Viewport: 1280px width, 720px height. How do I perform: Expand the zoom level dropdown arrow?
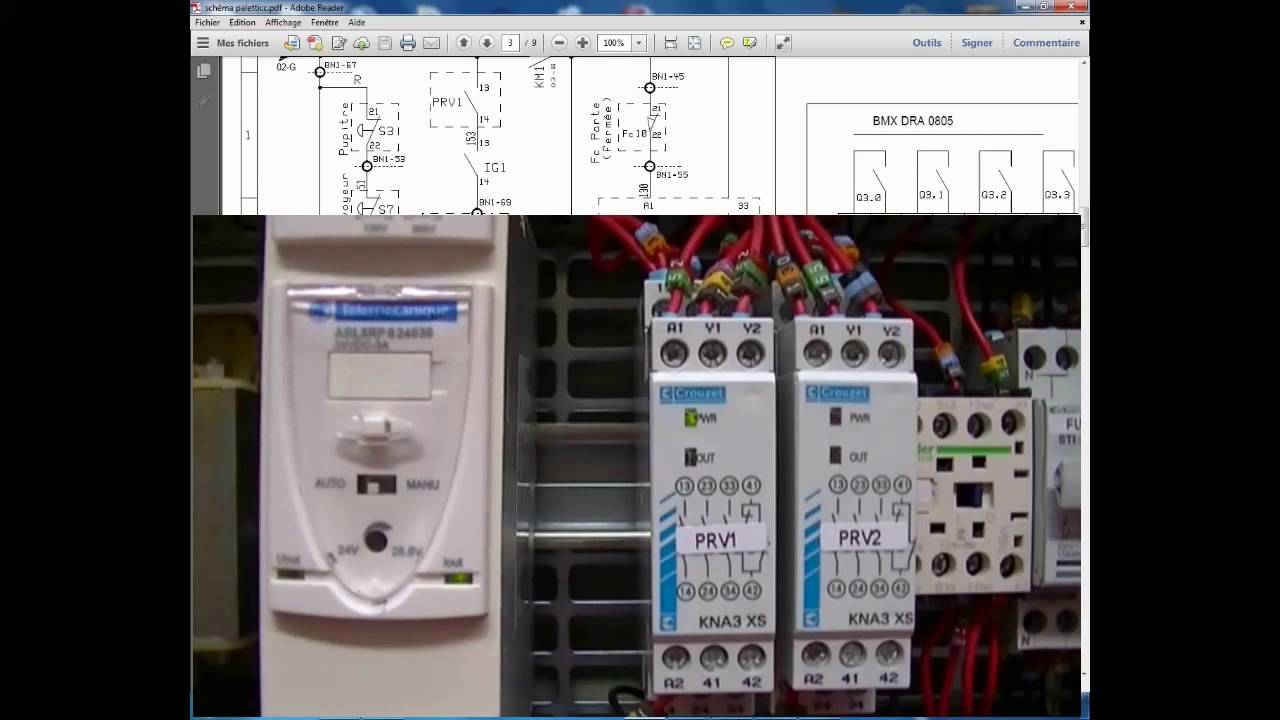pos(639,43)
